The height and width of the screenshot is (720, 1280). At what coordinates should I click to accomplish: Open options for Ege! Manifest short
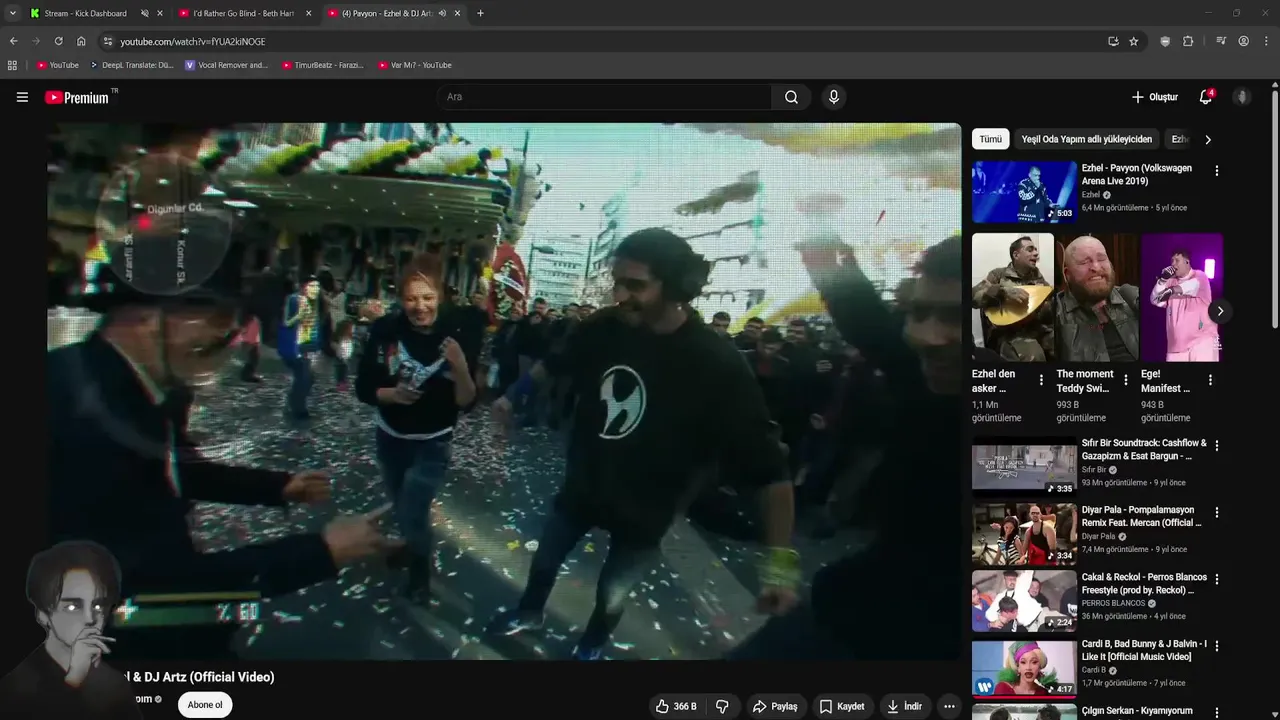click(1210, 380)
